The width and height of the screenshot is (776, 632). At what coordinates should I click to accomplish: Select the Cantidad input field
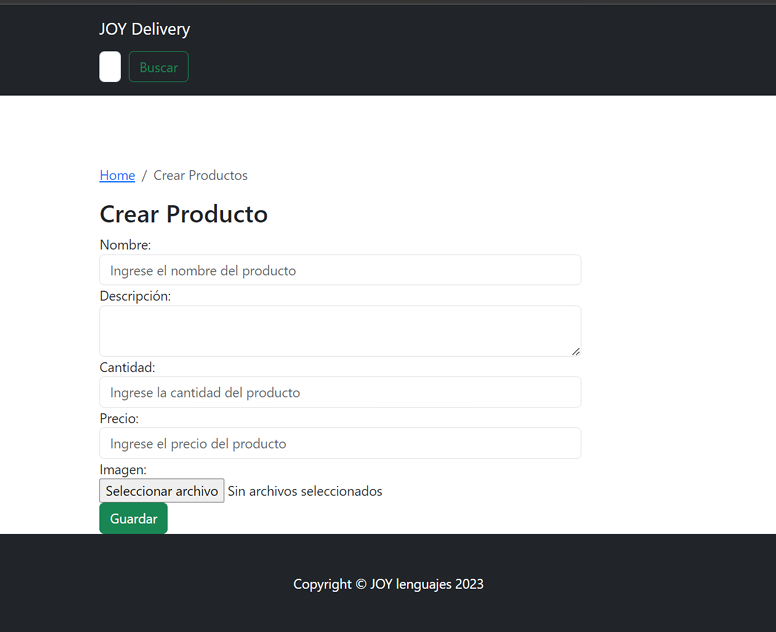tap(340, 392)
